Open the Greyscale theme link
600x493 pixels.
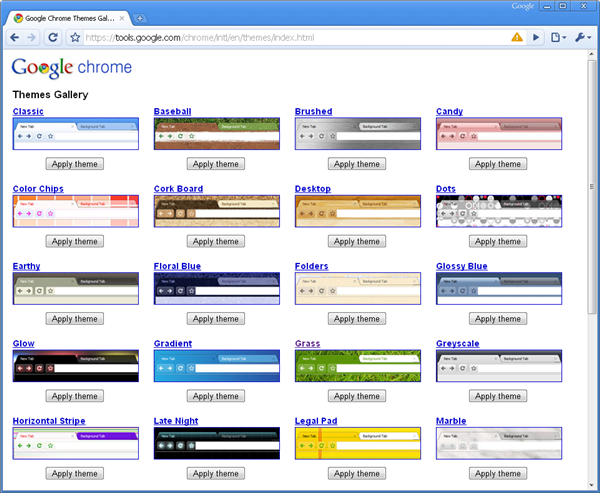pos(458,343)
